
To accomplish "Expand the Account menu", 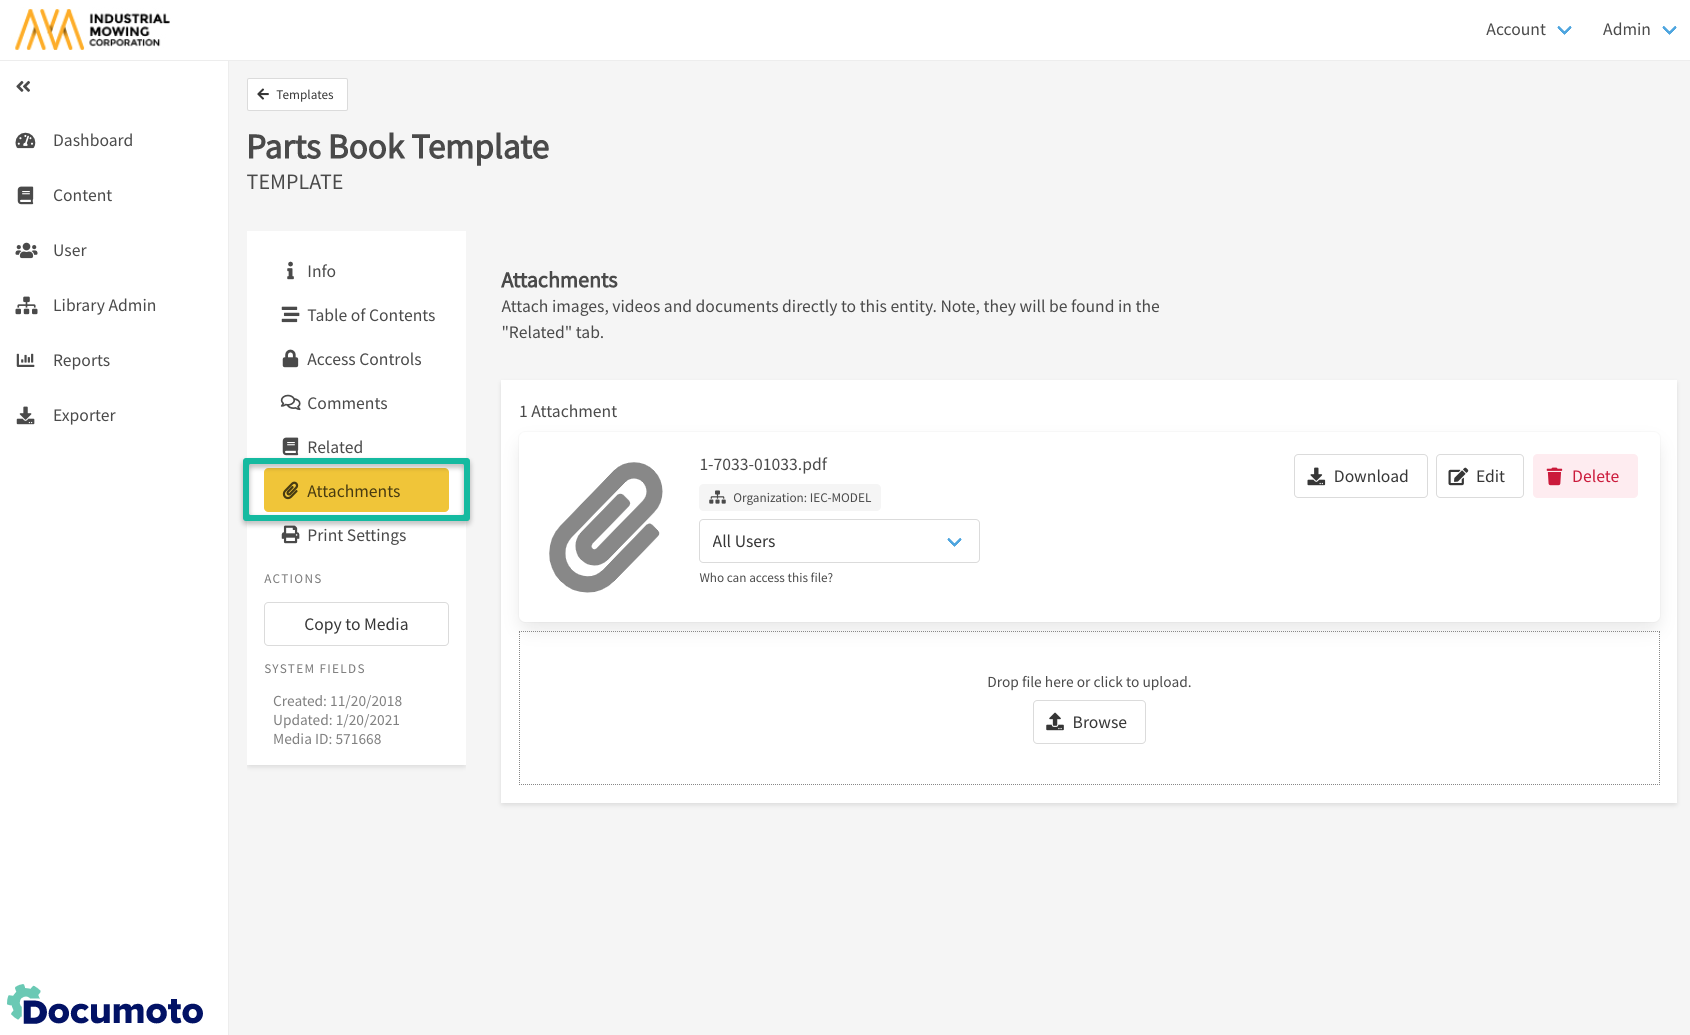I will tap(1528, 30).
